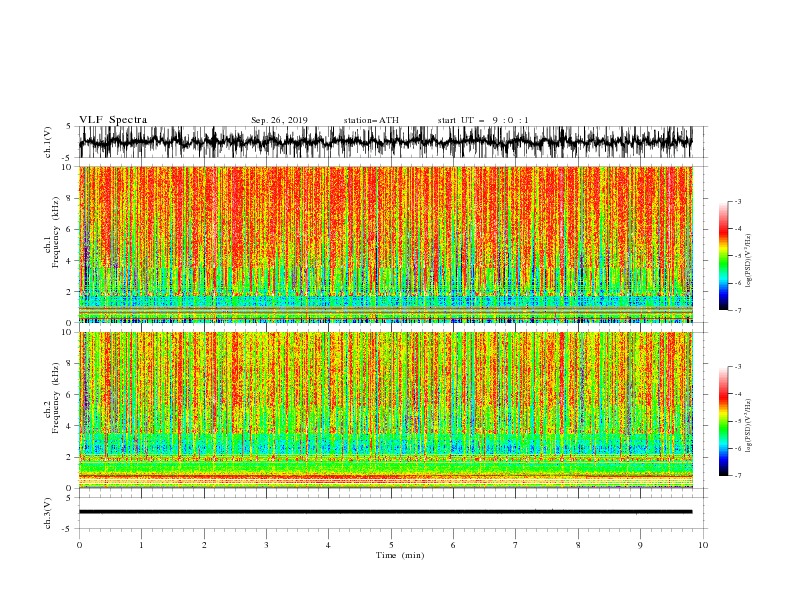Screen dimensions: 792x612
Task: Click the ch.3(V) flat trace
Action: (386, 512)
